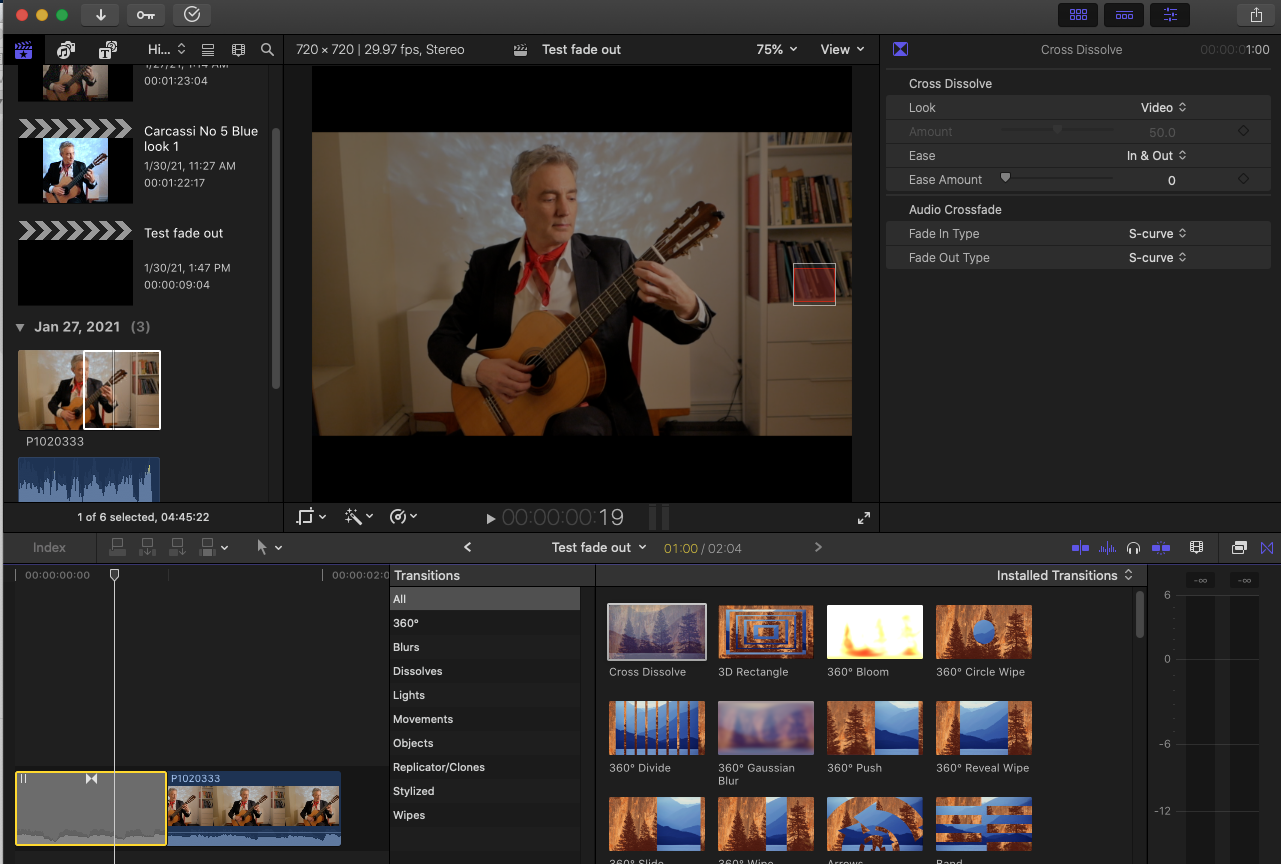Click the browser search magnifier icon
The height and width of the screenshot is (864, 1281).
267,49
